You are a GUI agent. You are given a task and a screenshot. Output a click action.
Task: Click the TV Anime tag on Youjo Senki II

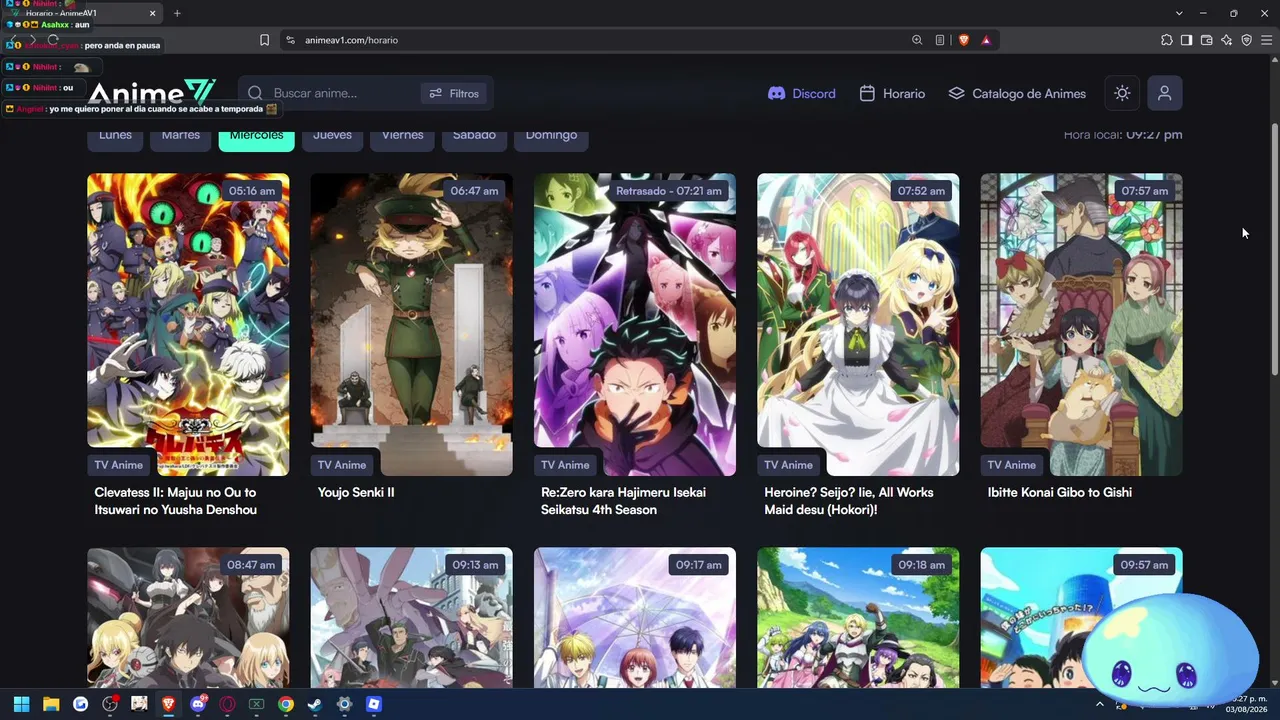(x=342, y=465)
